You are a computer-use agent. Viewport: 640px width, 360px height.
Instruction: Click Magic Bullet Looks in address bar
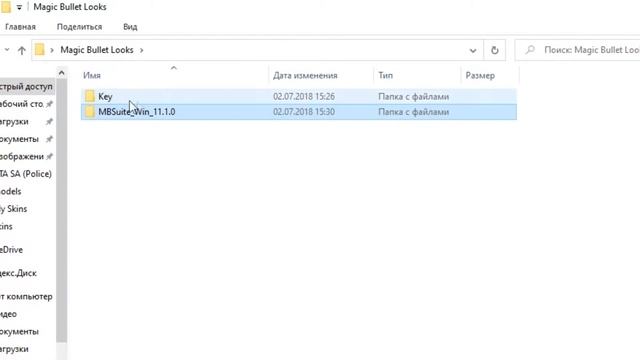pyautogui.click(x=97, y=50)
